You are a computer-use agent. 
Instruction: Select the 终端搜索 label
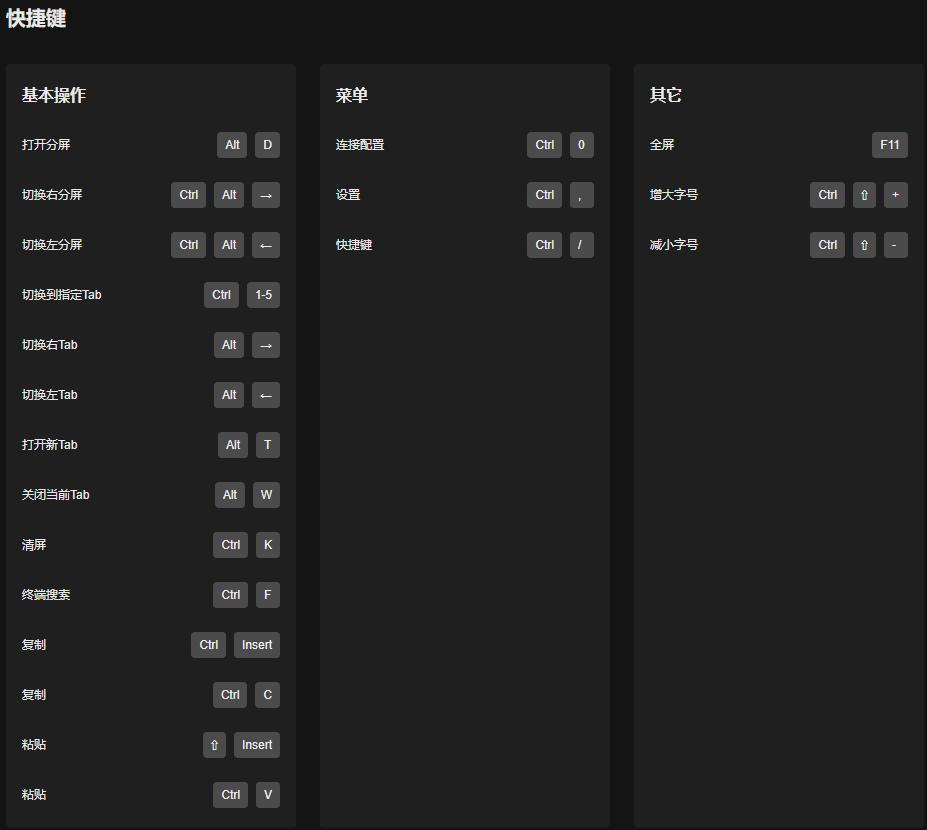click(x=46, y=595)
